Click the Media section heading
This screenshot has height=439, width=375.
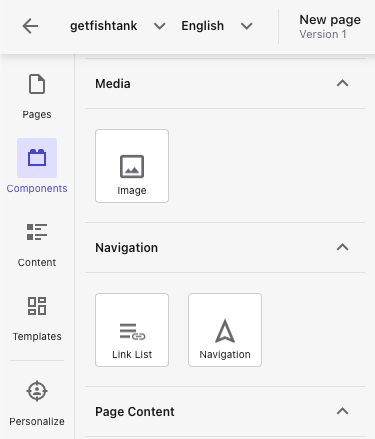(x=113, y=84)
